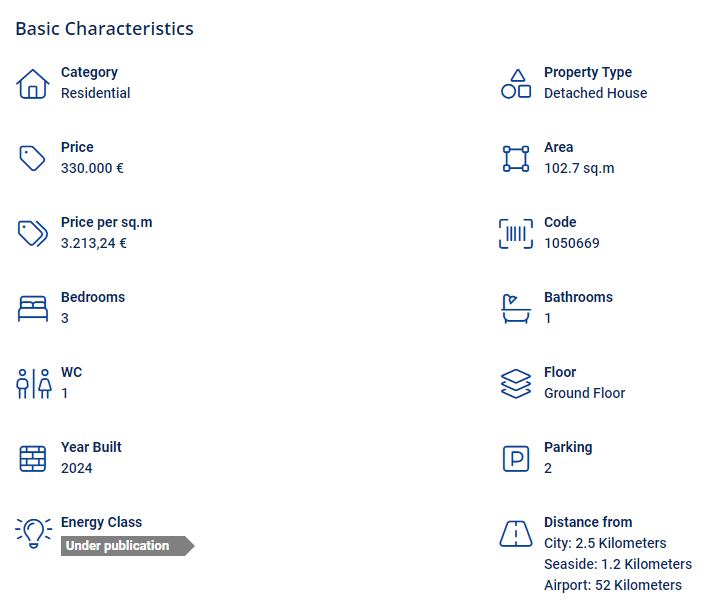Click the double-tag Price per sq.m icon
The image size is (714, 615).
click(33, 233)
